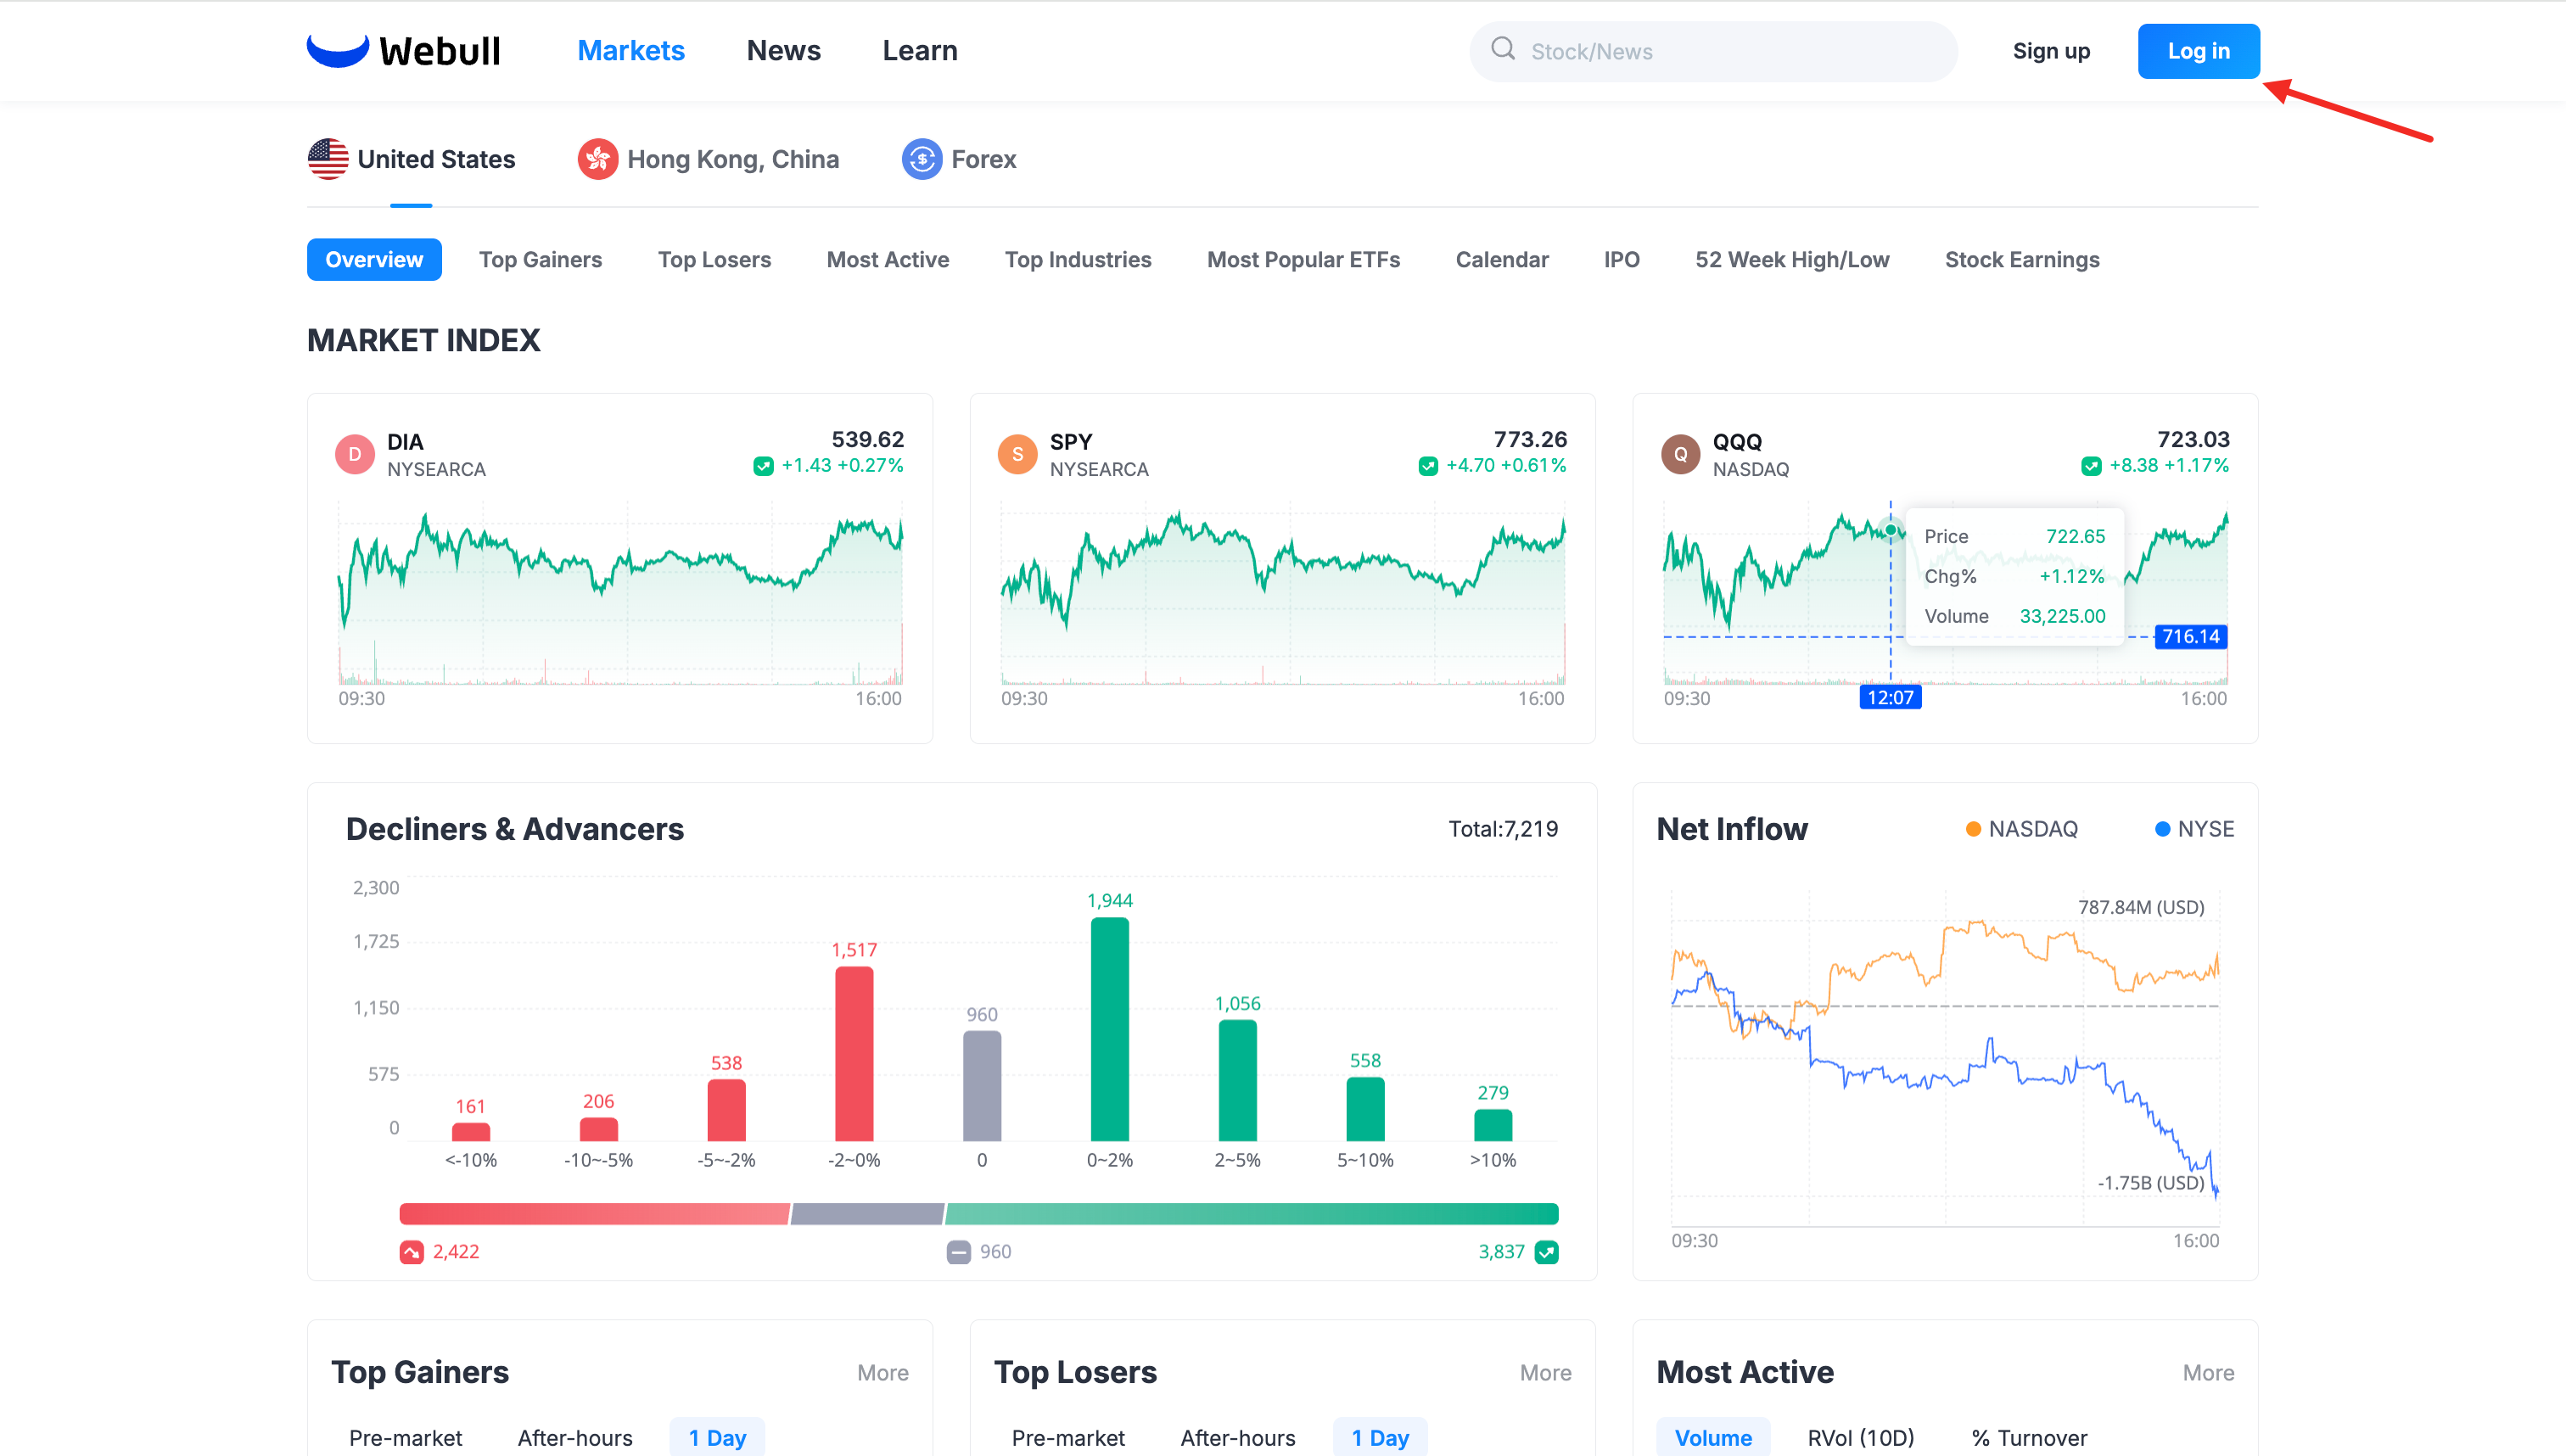Select RVol (10D) under Most Active

pyautogui.click(x=1861, y=1438)
